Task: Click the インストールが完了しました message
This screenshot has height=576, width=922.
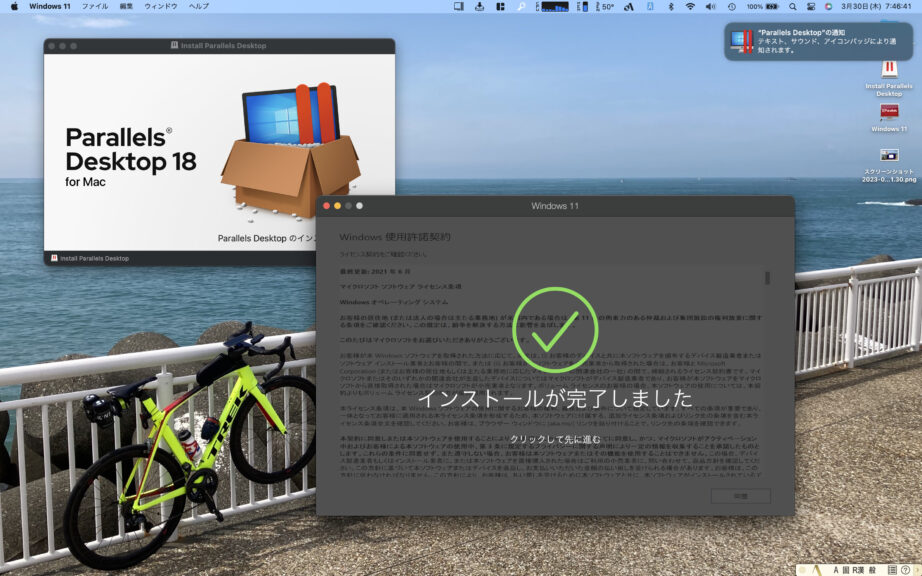Action: [x=555, y=398]
